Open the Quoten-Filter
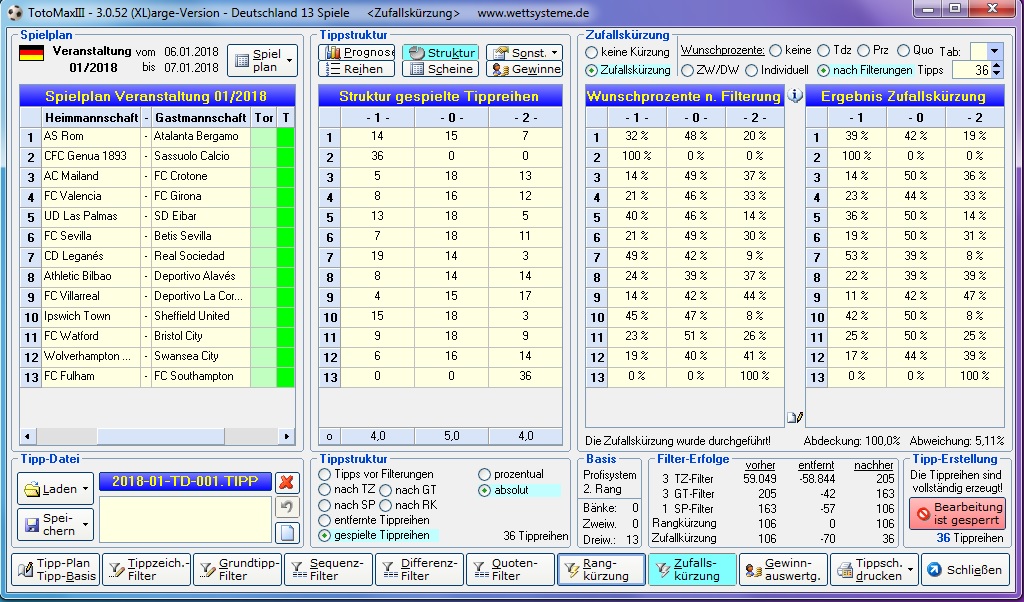This screenshot has height=602, width=1024. tap(510, 570)
